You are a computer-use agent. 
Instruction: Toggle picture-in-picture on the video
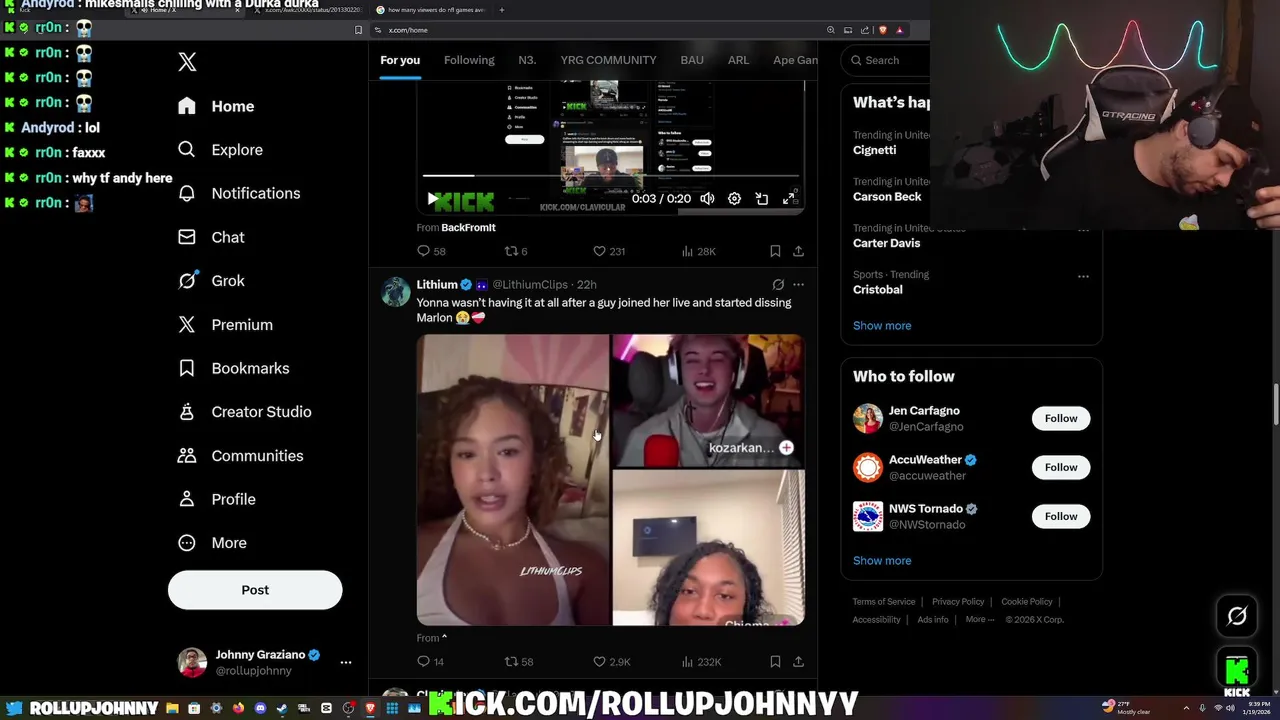[762, 199]
